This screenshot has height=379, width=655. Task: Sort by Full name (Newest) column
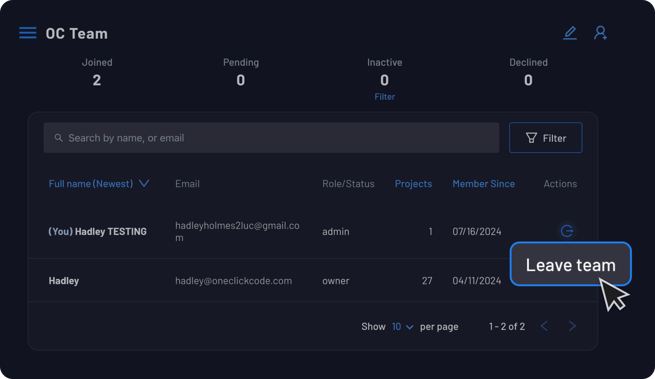(x=91, y=183)
